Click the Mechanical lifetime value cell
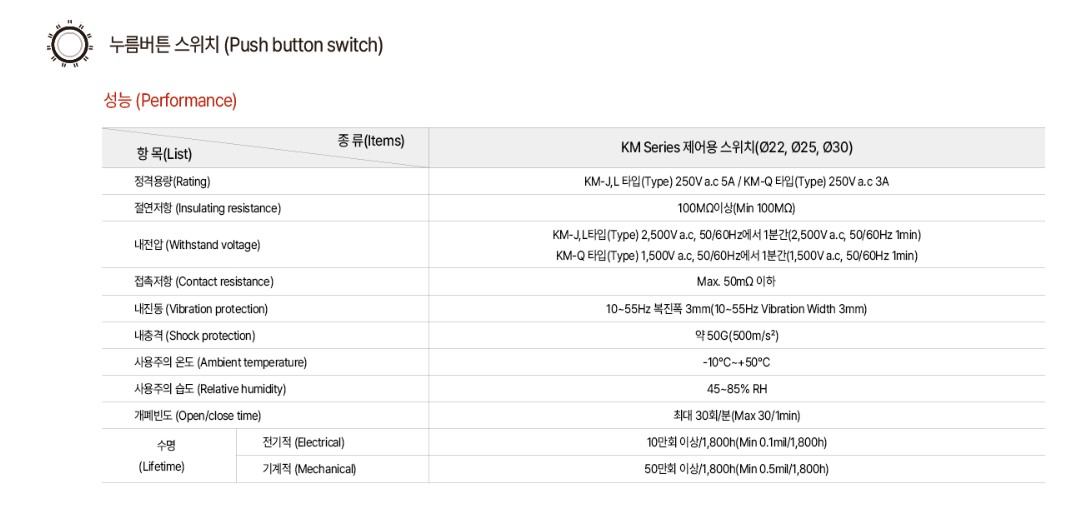Image resolution: width=1066 pixels, height=517 pixels. tap(736, 468)
